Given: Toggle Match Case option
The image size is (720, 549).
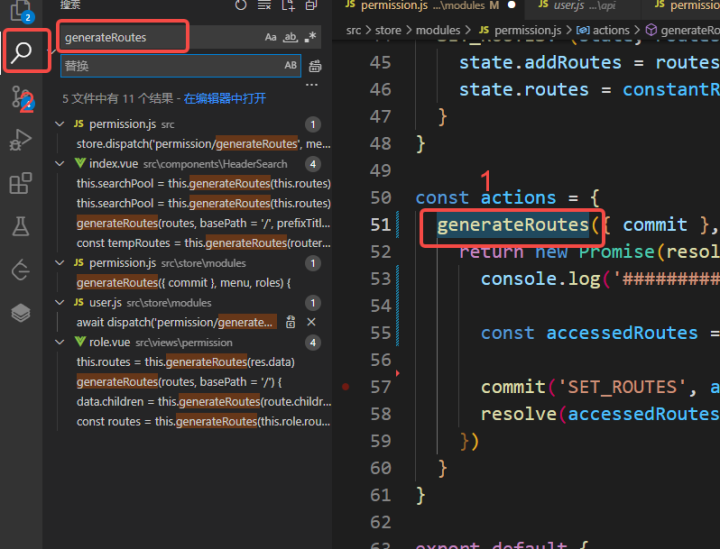Looking at the screenshot, I should tap(270, 37).
